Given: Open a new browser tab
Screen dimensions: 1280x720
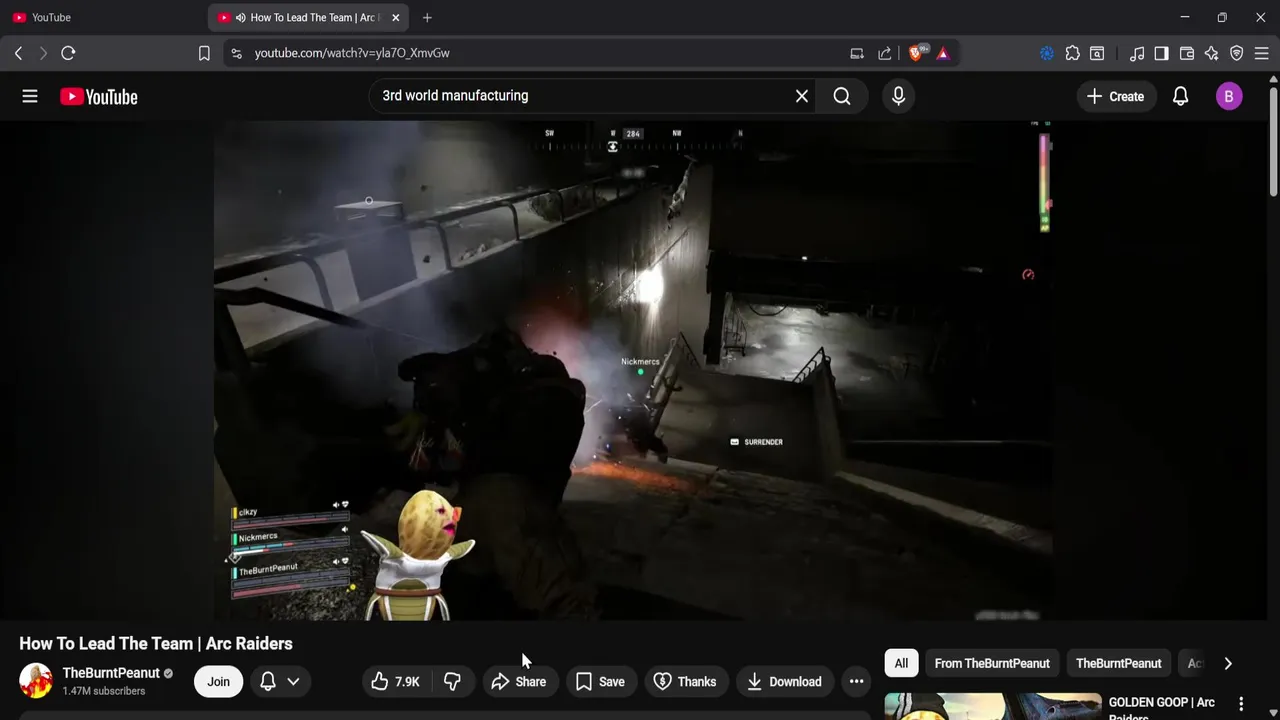Looking at the screenshot, I should (x=427, y=17).
